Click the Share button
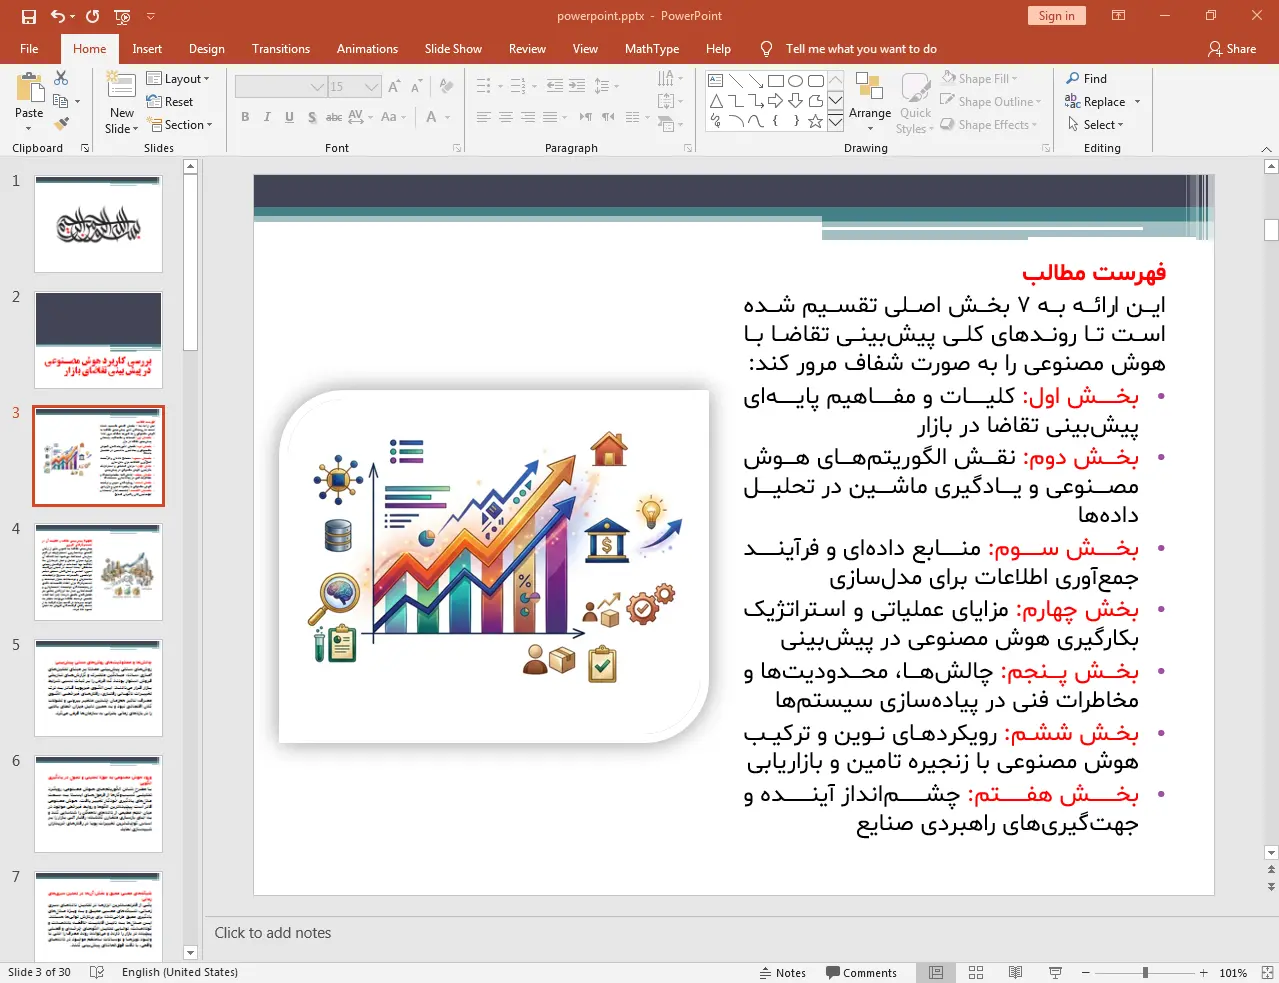 tap(1232, 49)
